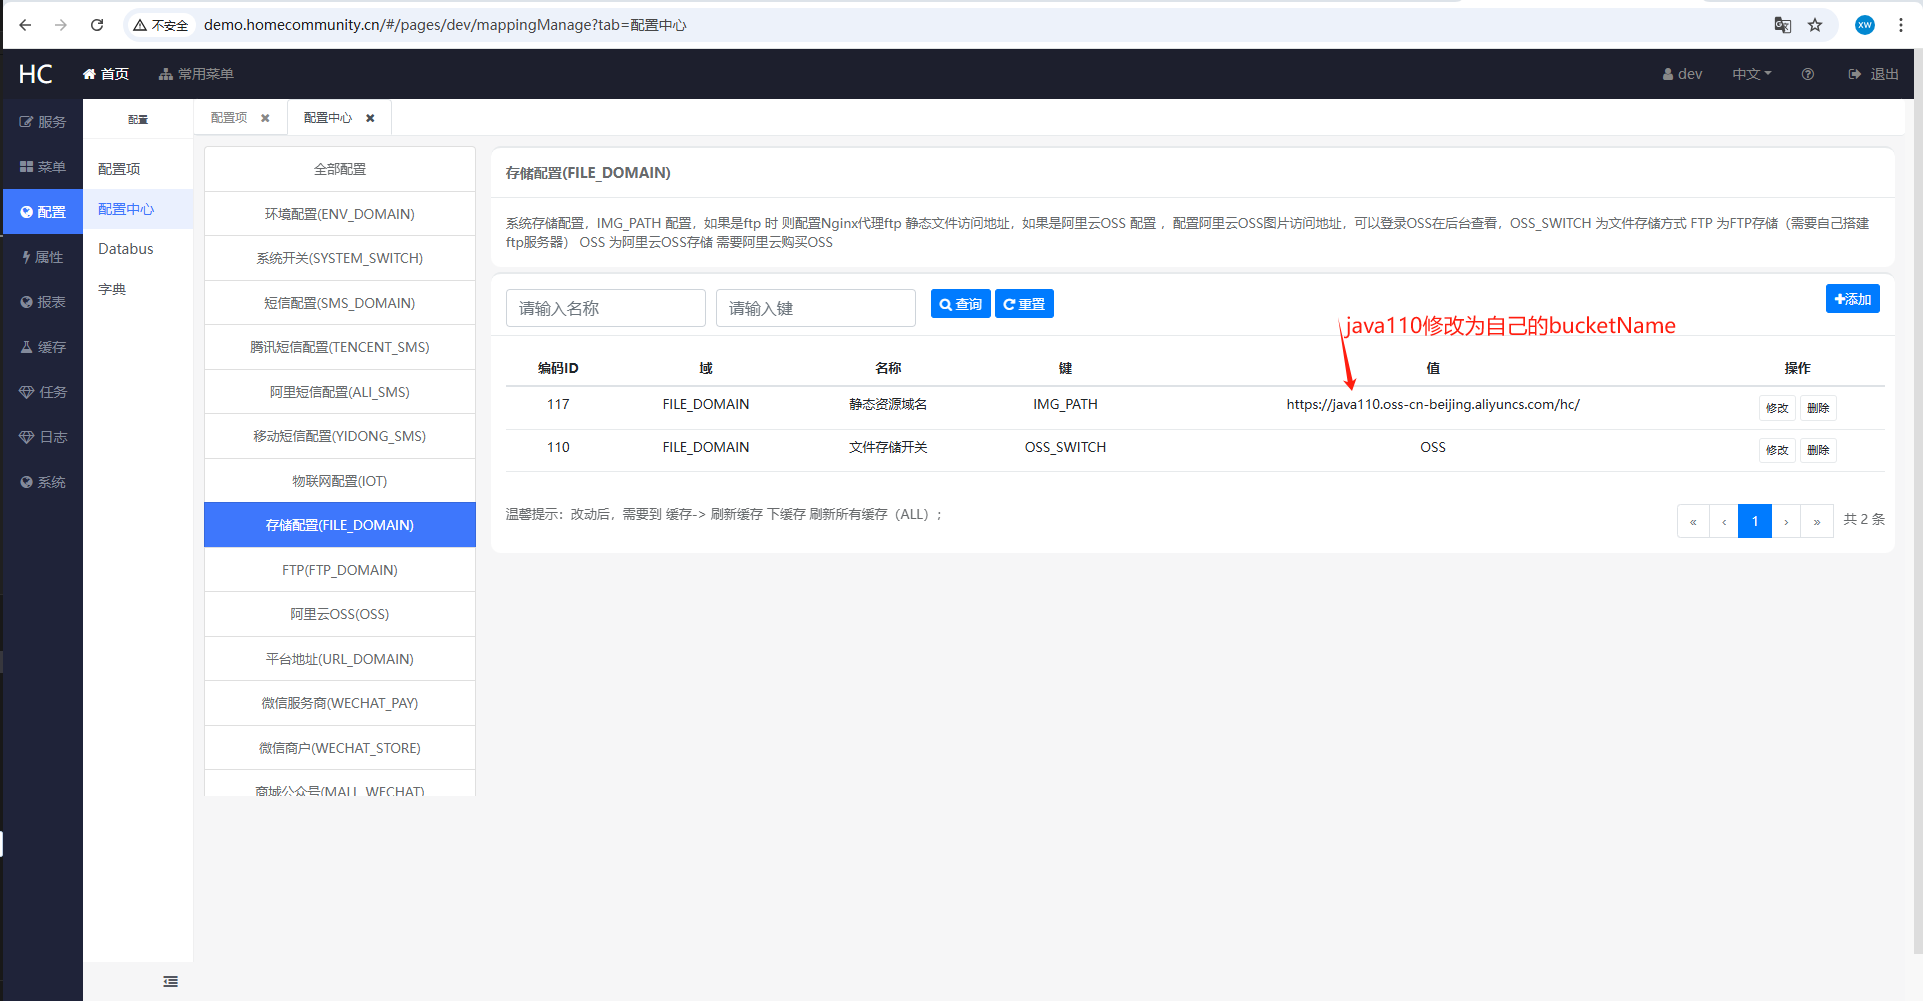Click the browser bookmark star icon

(1815, 25)
